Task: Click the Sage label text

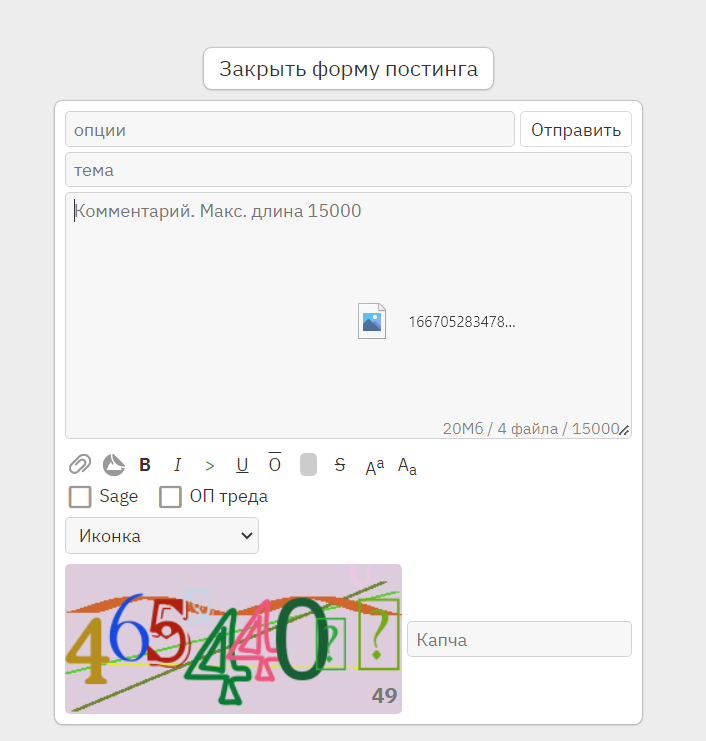Action: click(x=119, y=496)
